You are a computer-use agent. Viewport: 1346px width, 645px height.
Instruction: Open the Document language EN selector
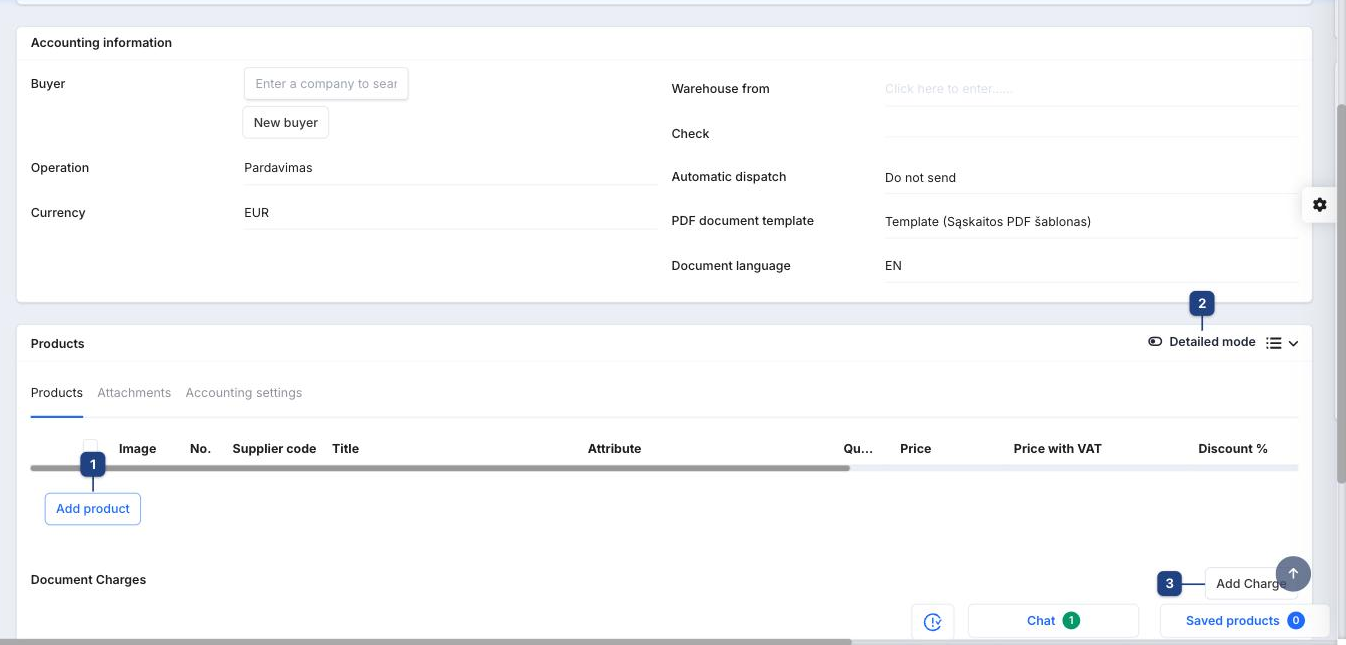(1091, 266)
